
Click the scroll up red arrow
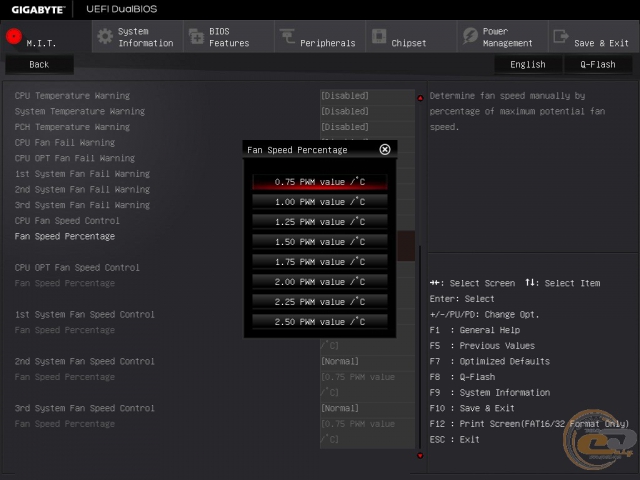tap(420, 98)
